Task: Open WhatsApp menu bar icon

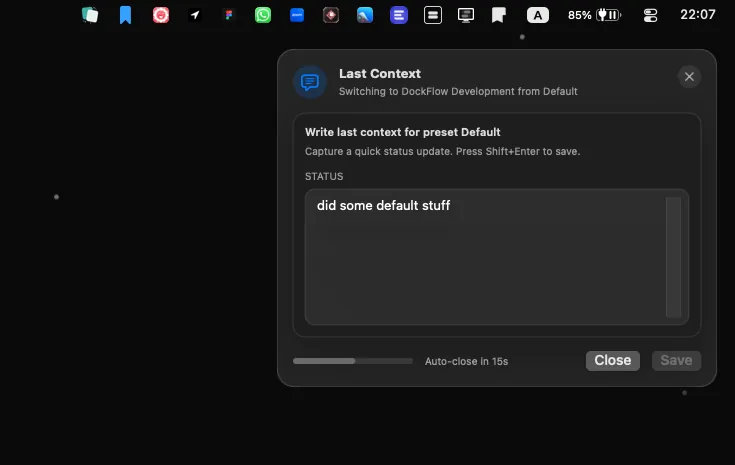Action: coord(263,15)
